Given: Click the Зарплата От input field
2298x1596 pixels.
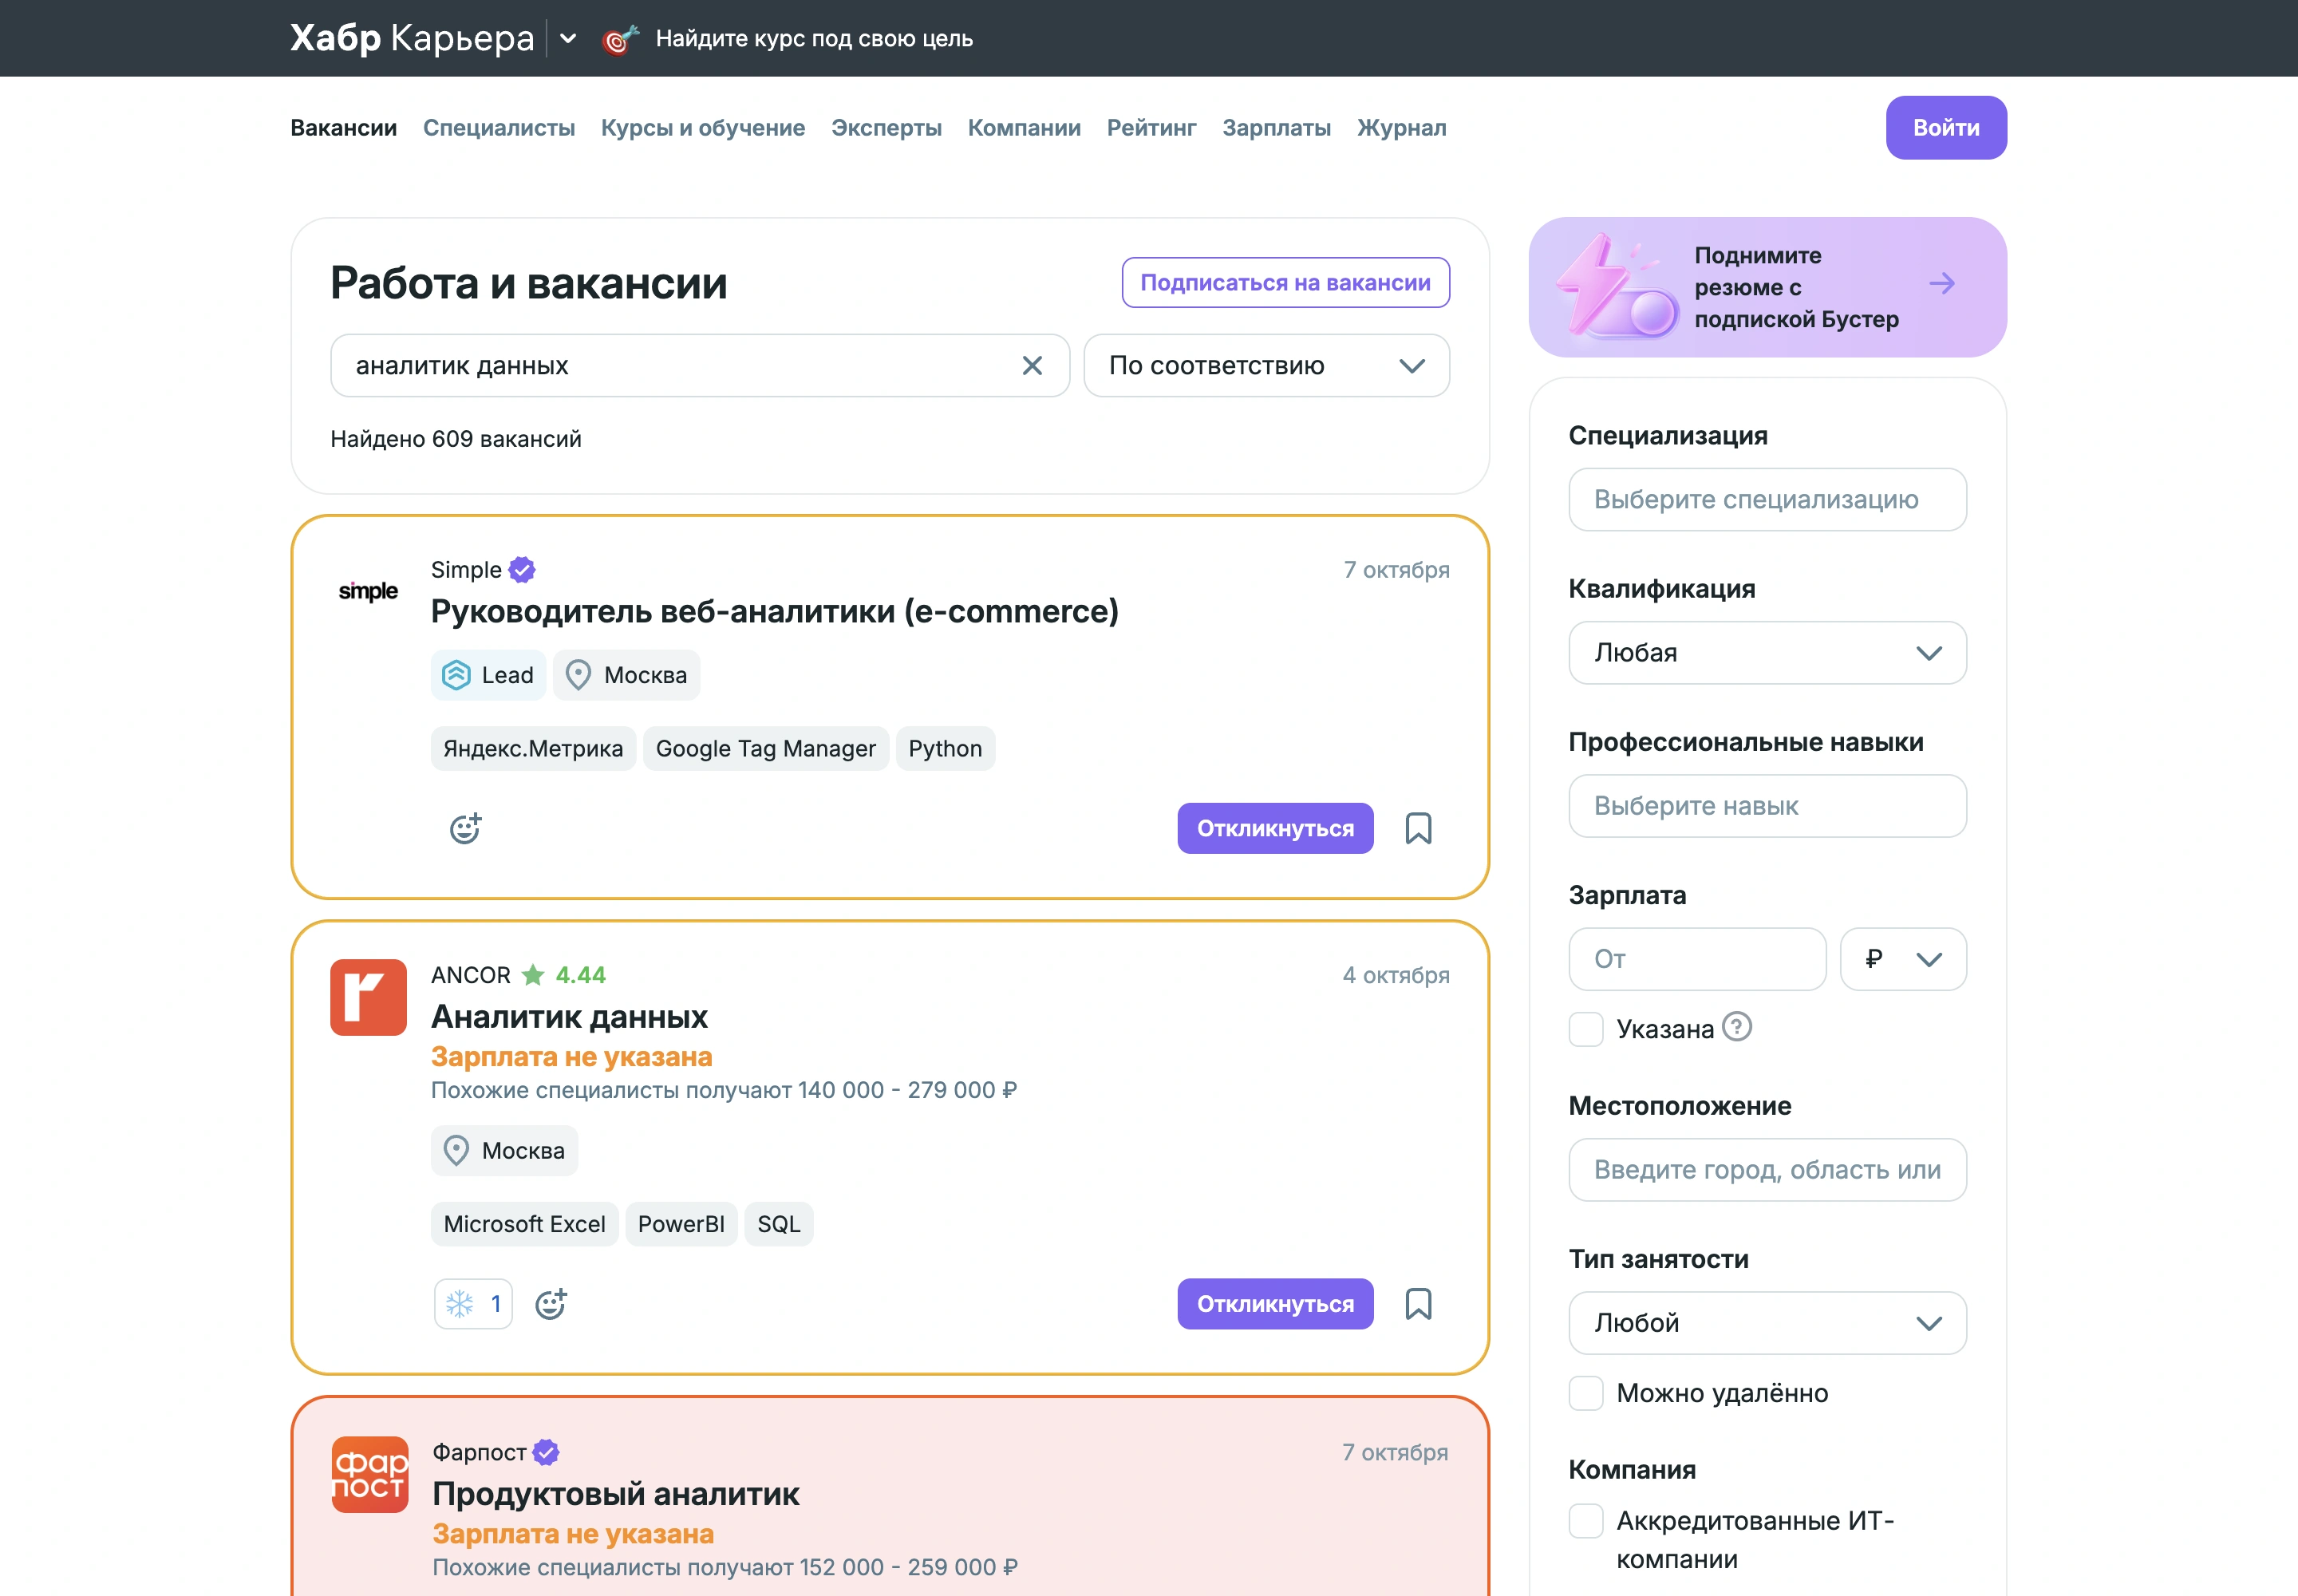Looking at the screenshot, I should (x=1697, y=959).
